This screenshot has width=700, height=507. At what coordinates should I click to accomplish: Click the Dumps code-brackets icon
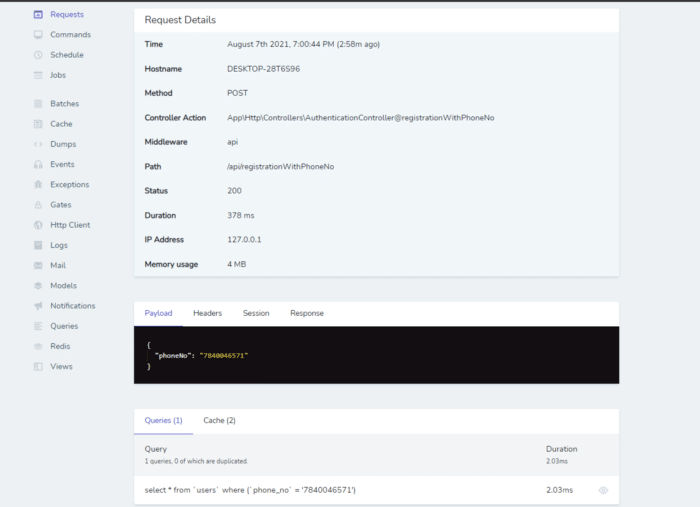pyautogui.click(x=38, y=144)
